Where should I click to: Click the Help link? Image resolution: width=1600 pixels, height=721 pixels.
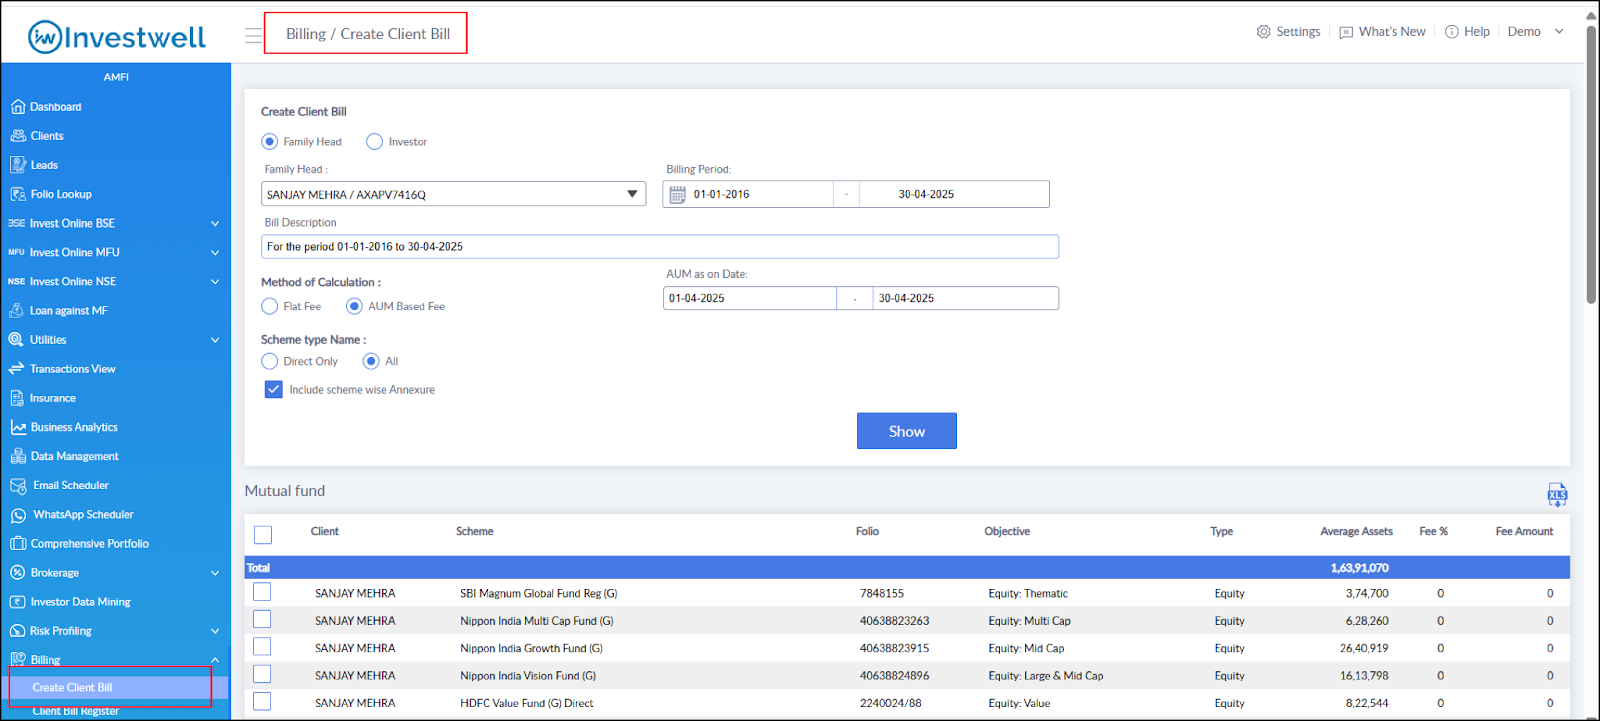click(1477, 32)
